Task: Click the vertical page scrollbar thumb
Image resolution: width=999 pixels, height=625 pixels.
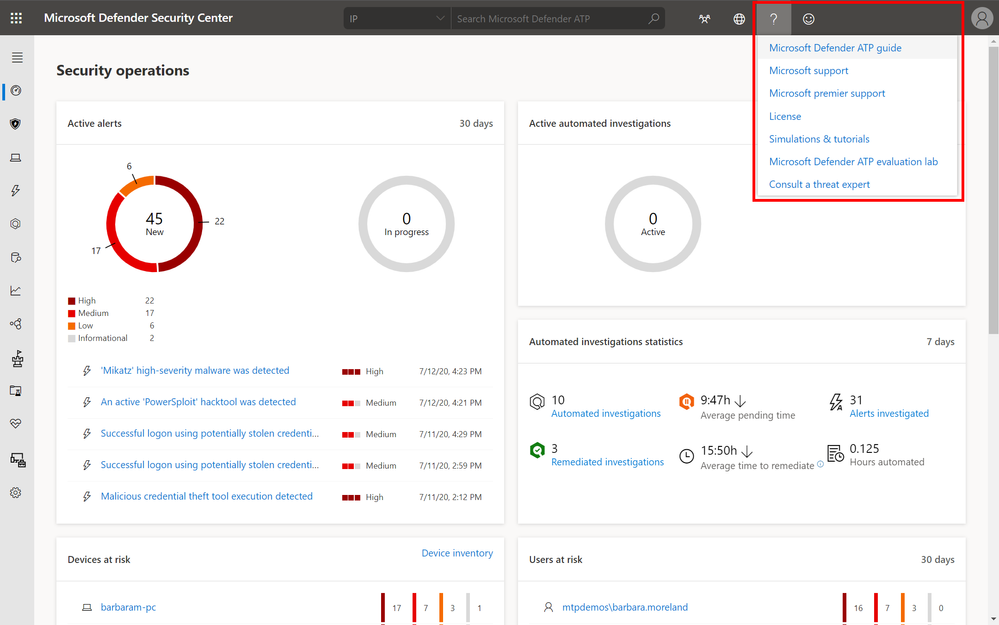Action: [993, 190]
